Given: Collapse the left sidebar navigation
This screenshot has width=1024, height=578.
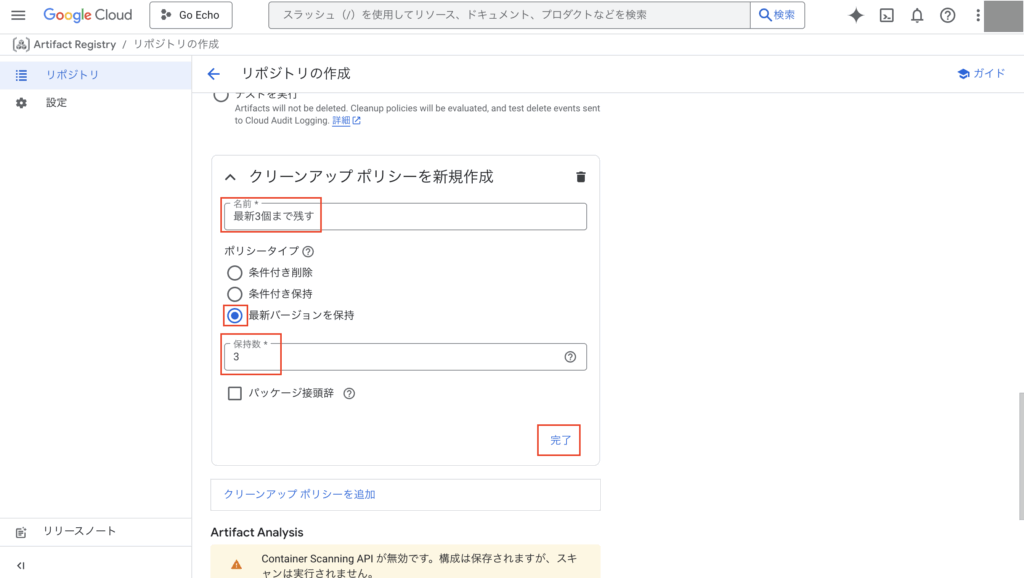Looking at the screenshot, I should coord(21,565).
